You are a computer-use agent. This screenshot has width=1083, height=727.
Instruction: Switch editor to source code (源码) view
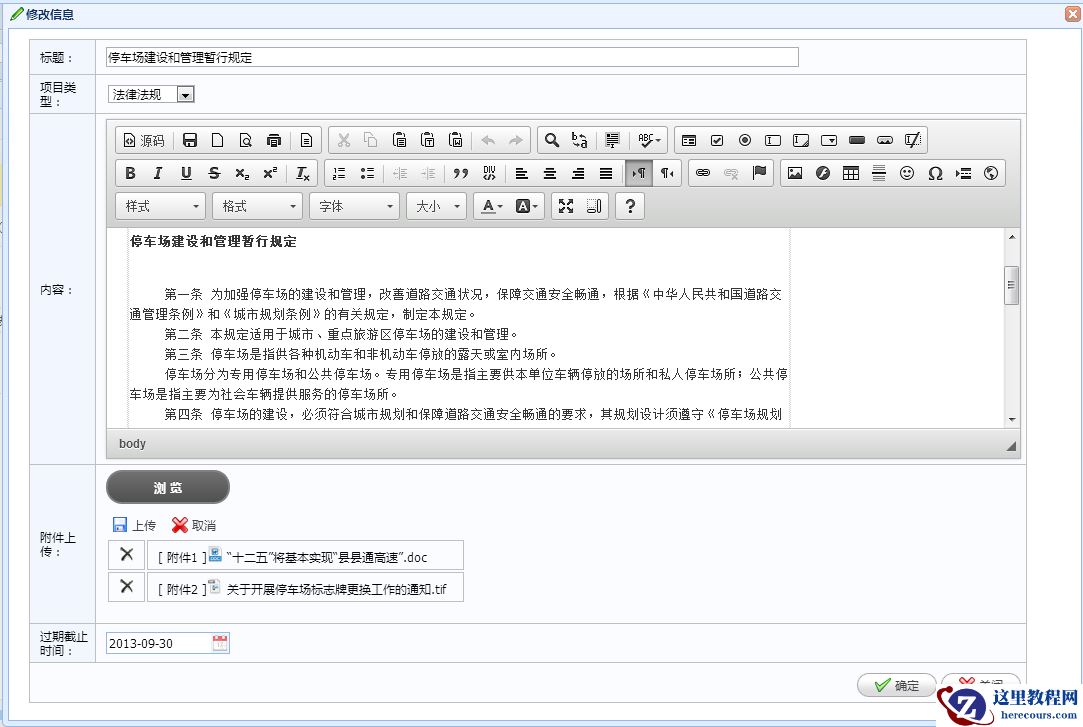(x=144, y=140)
